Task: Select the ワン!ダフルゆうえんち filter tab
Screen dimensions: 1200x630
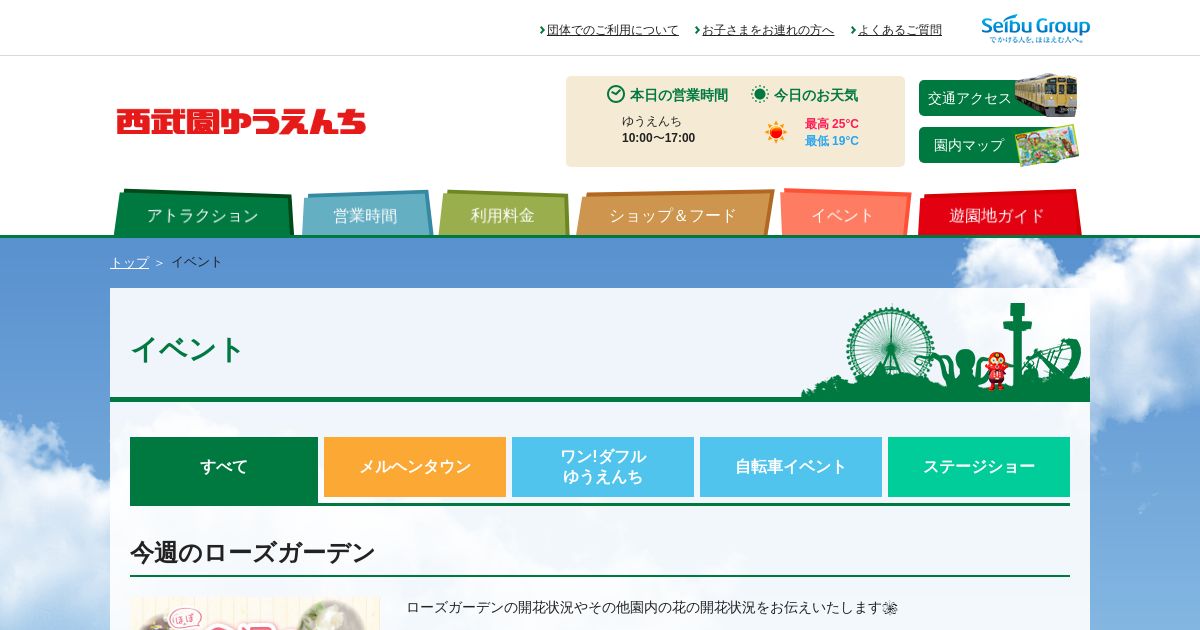Action: click(x=603, y=467)
